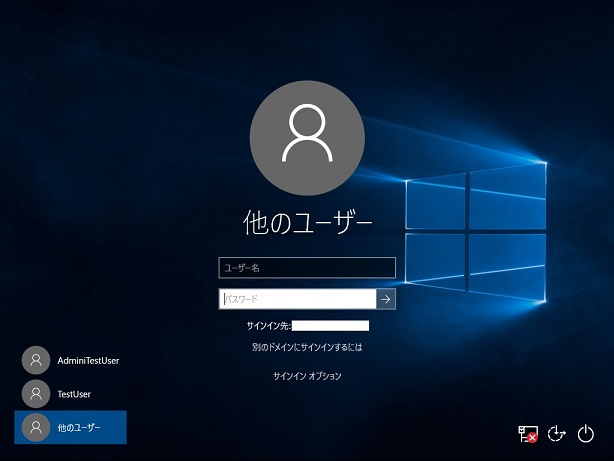The height and width of the screenshot is (461, 614).
Task: Open the power options icon
Action: point(586,434)
